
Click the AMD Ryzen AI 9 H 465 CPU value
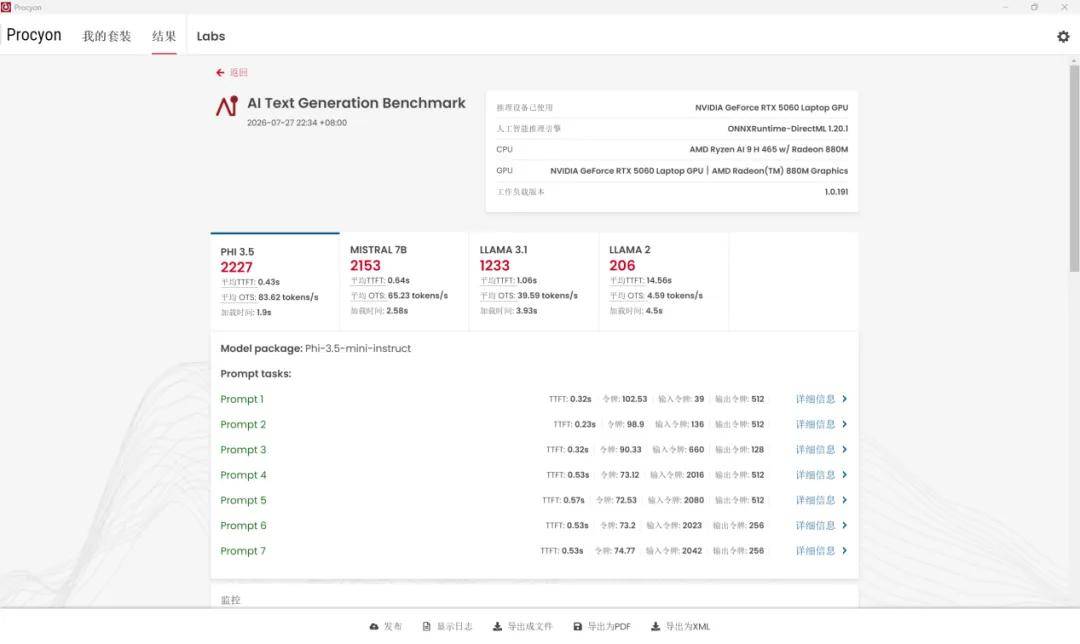point(769,149)
